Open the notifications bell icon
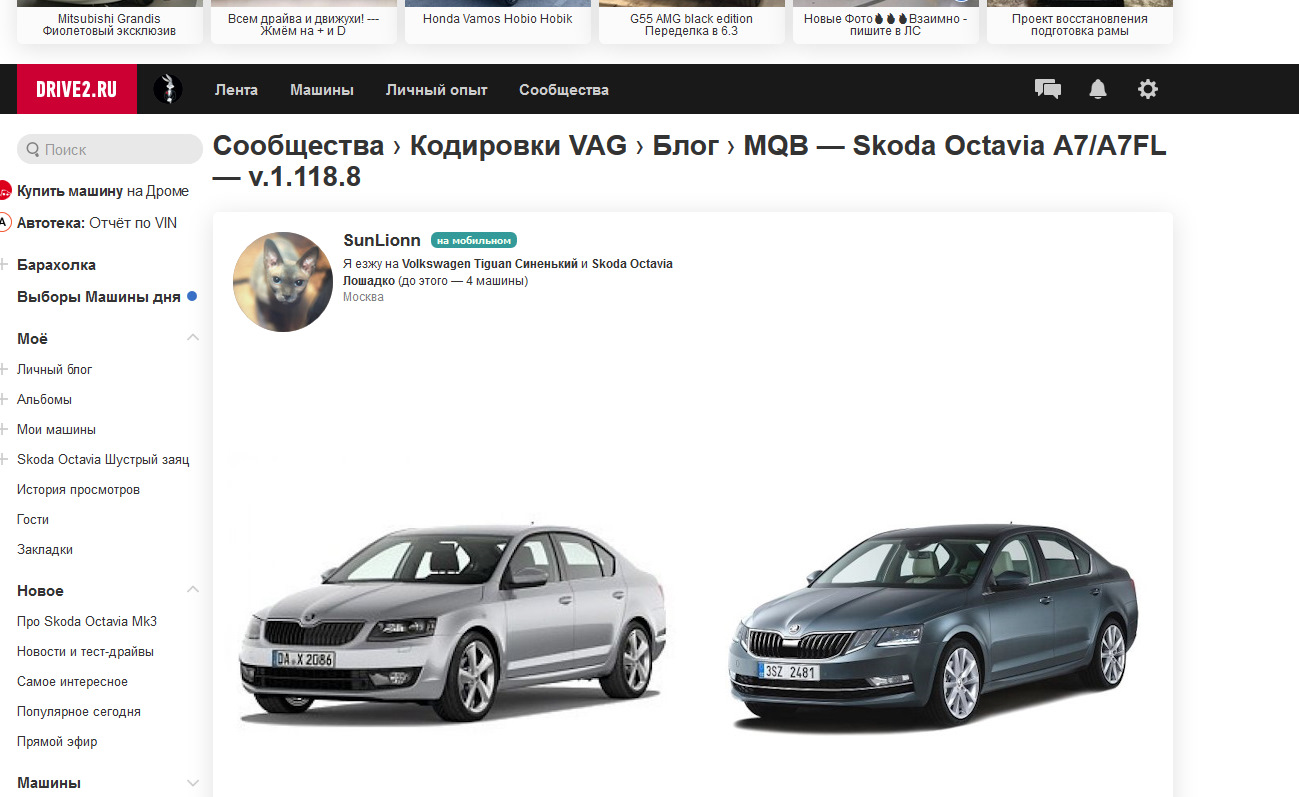This screenshot has width=1299, height=797. tap(1098, 90)
